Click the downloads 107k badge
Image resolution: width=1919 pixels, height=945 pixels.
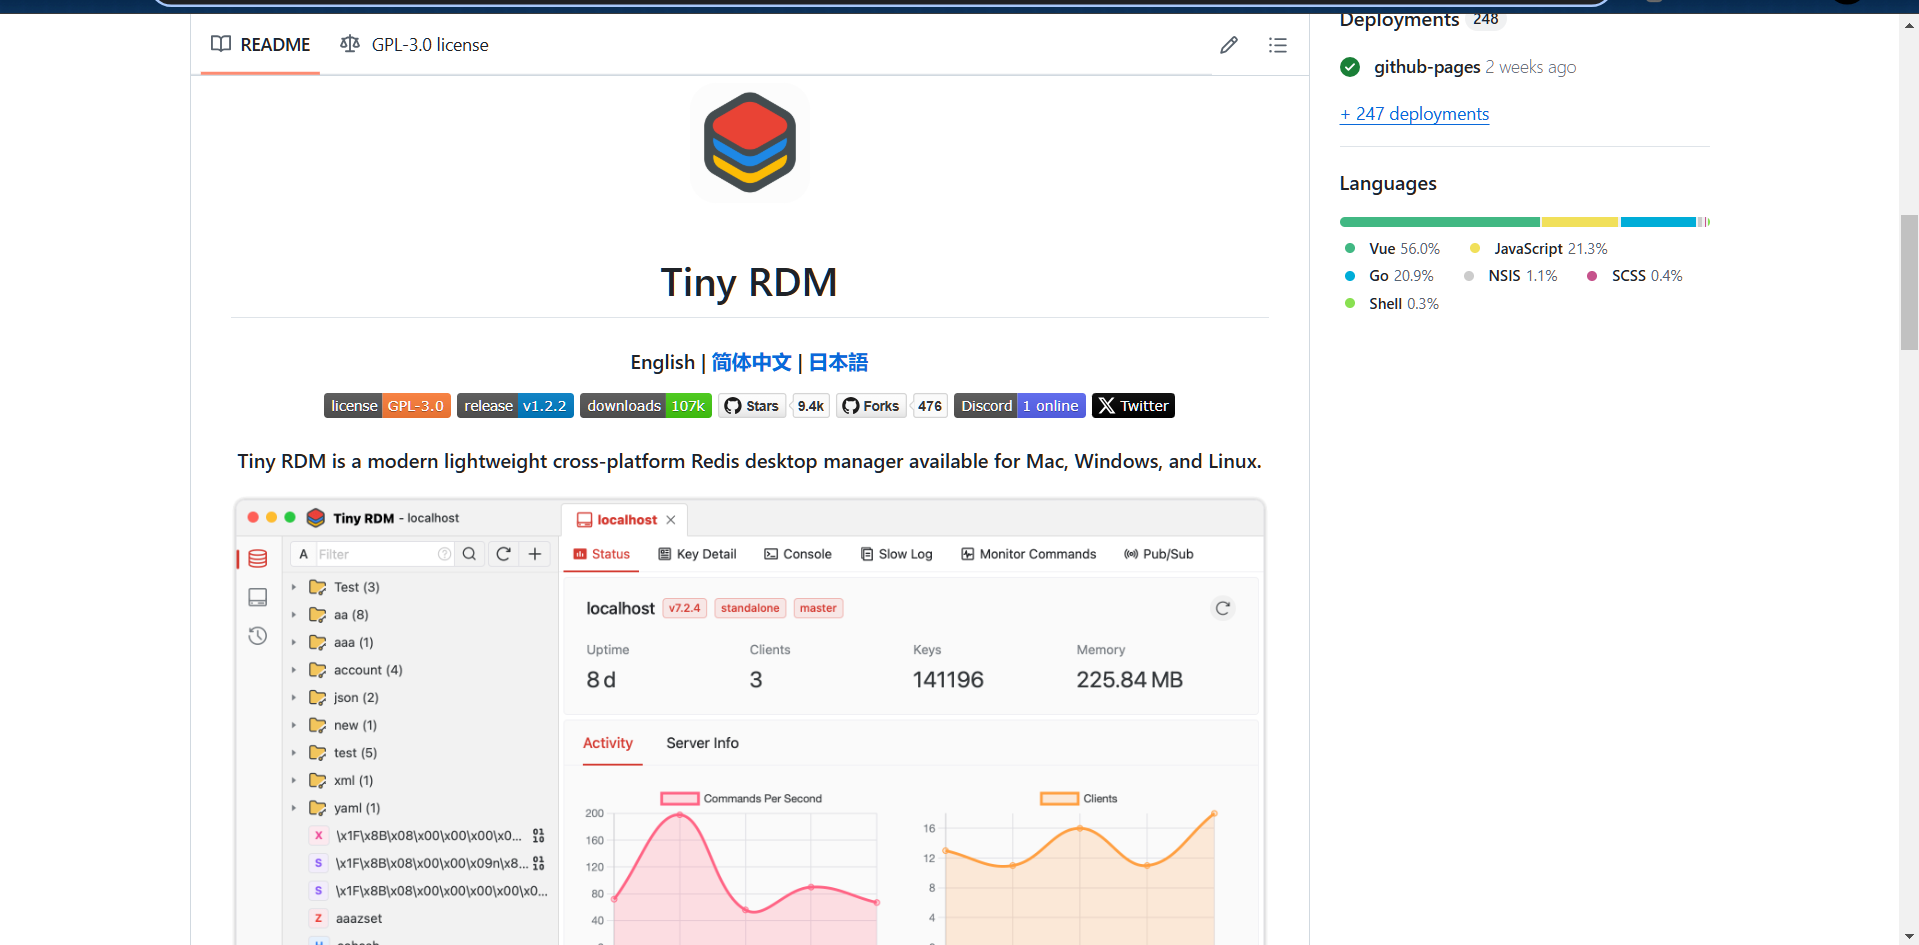pyautogui.click(x=646, y=406)
